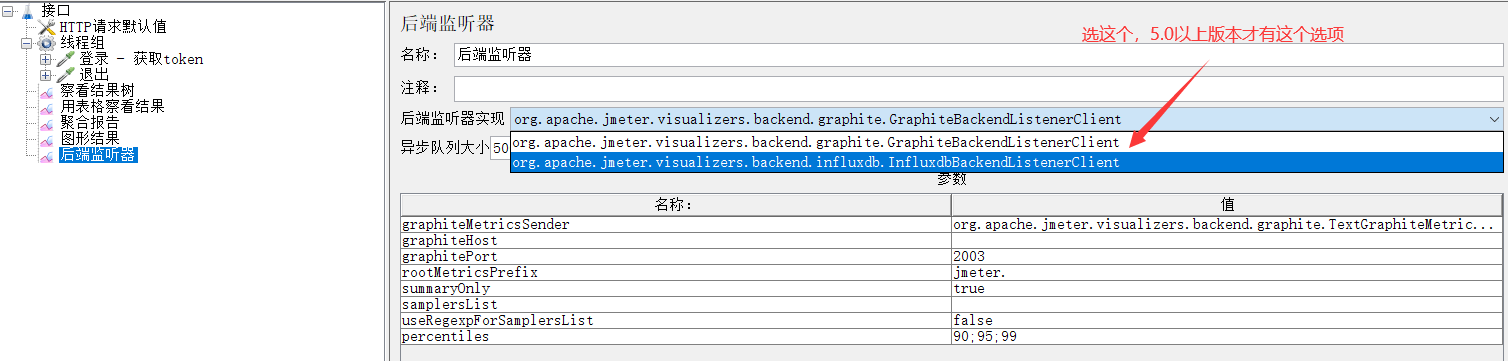Open the 后端监听器实现 dropdown arrow

1492,118
